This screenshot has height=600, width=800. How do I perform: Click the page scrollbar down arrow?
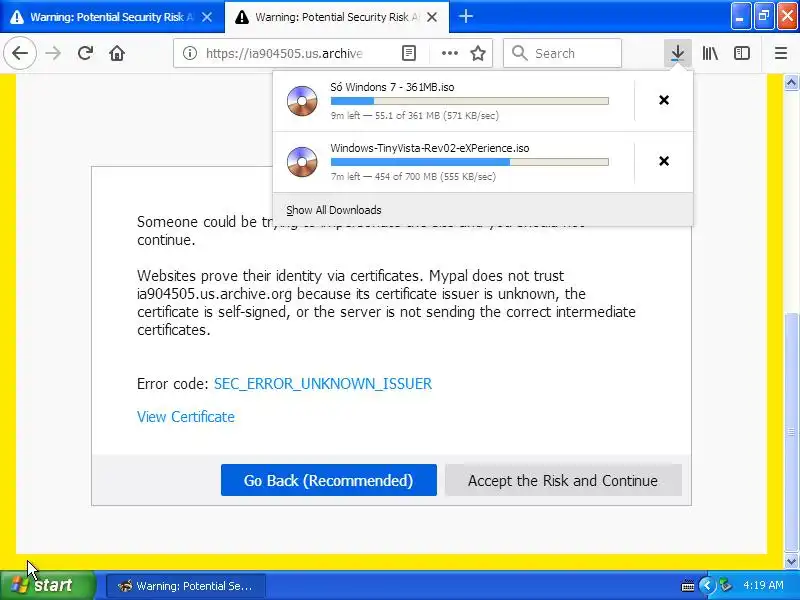click(x=791, y=561)
